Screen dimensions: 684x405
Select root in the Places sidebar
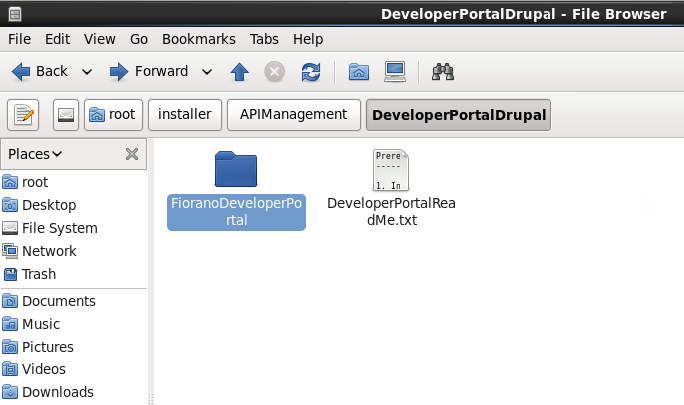[x=73, y=182]
